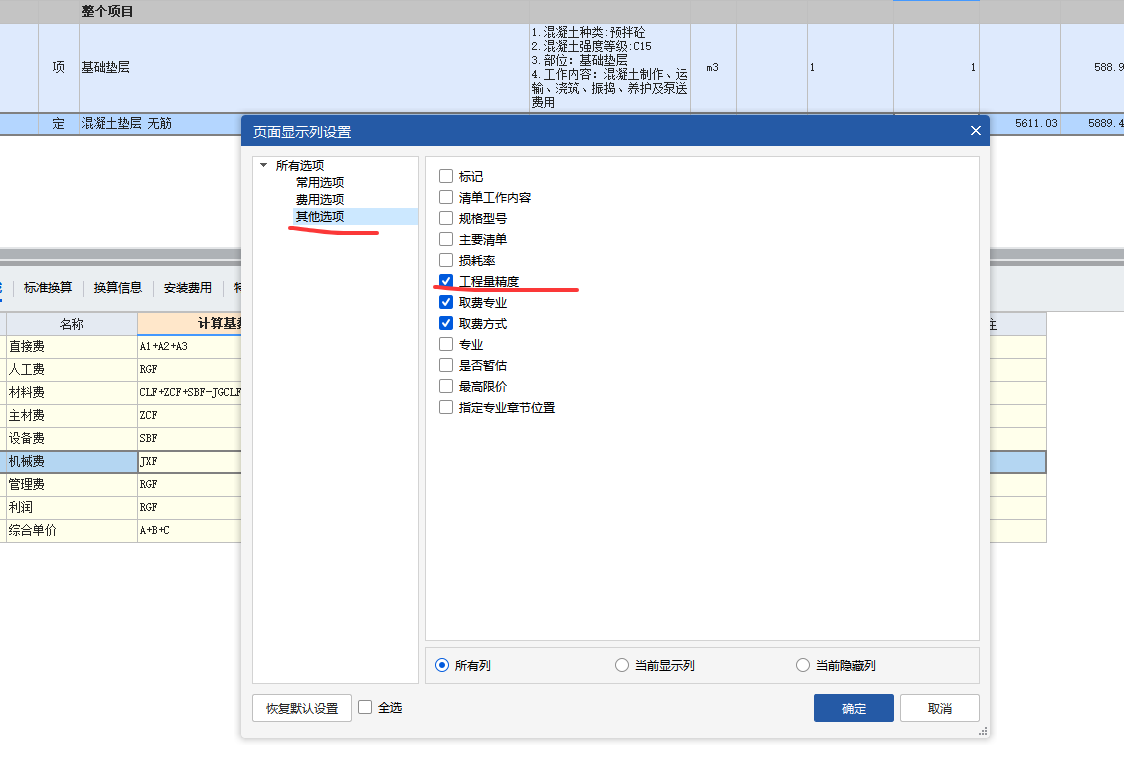
Task: Select 费用选项 in the options tree
Action: 320,199
